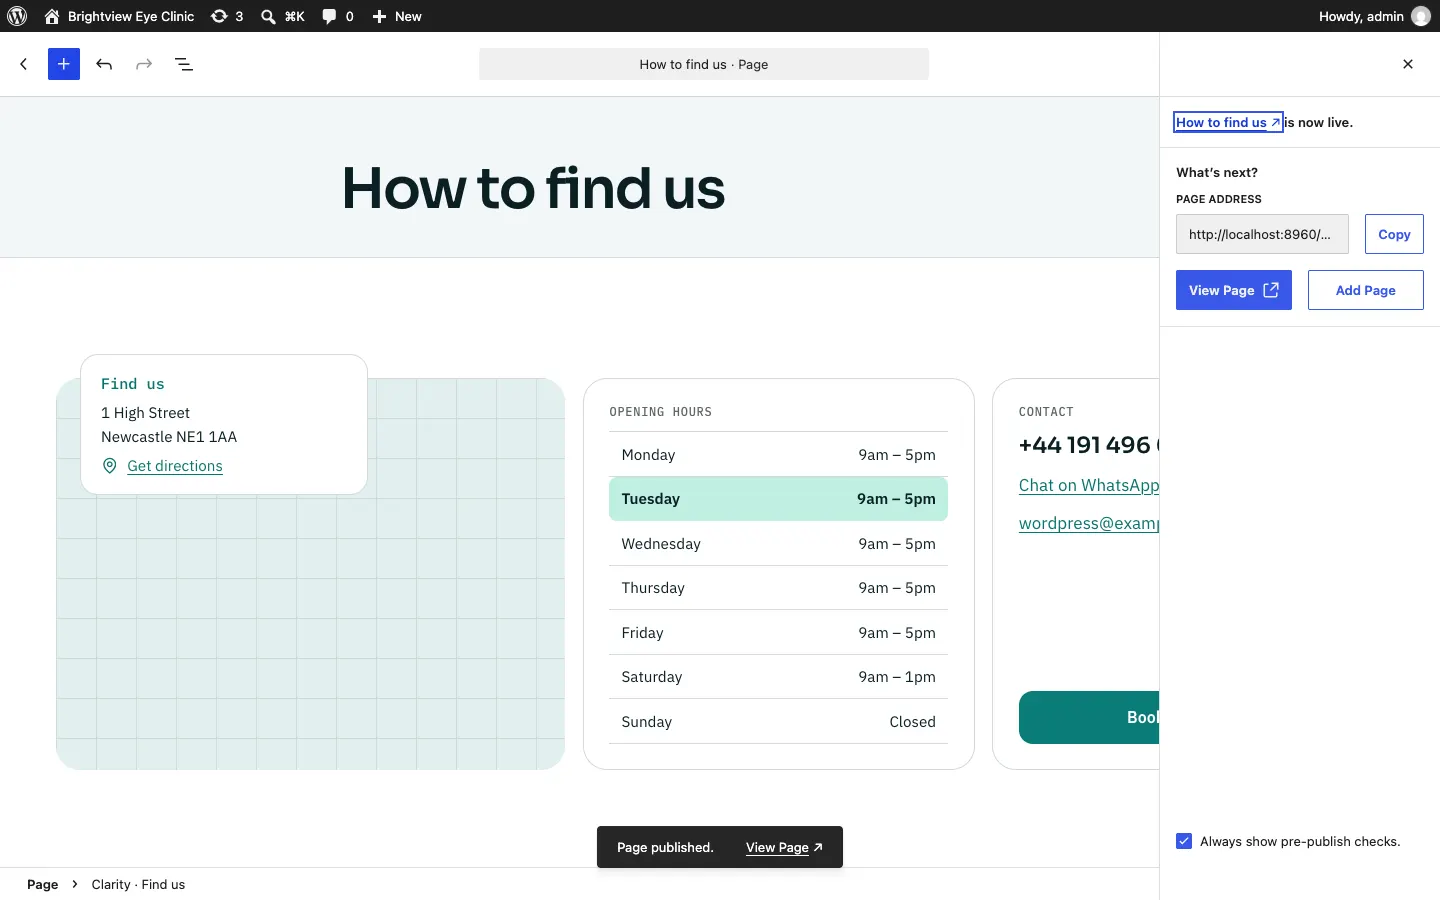Click the 'Chat on WhatsApp' link
This screenshot has width=1440, height=900.
click(1089, 485)
